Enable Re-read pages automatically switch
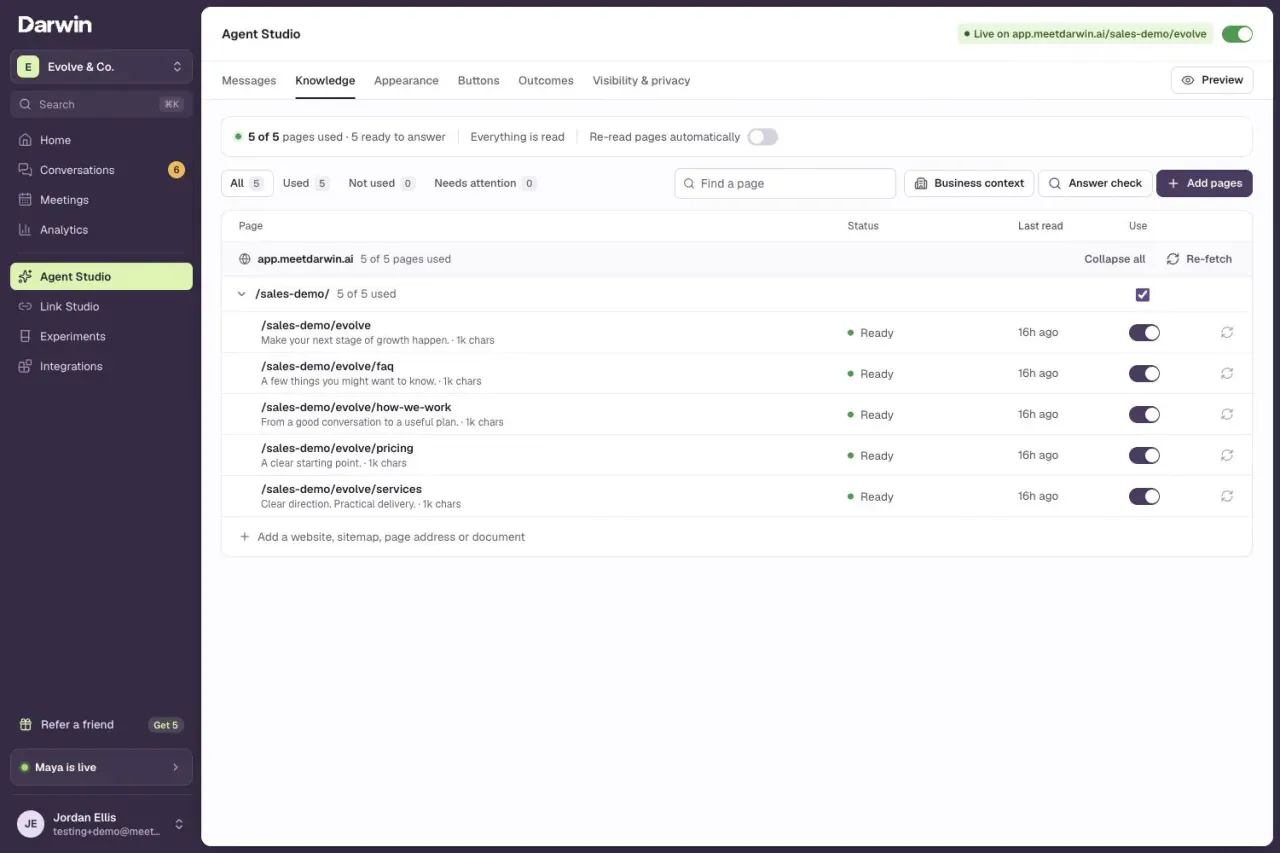This screenshot has width=1280, height=853. click(762, 137)
